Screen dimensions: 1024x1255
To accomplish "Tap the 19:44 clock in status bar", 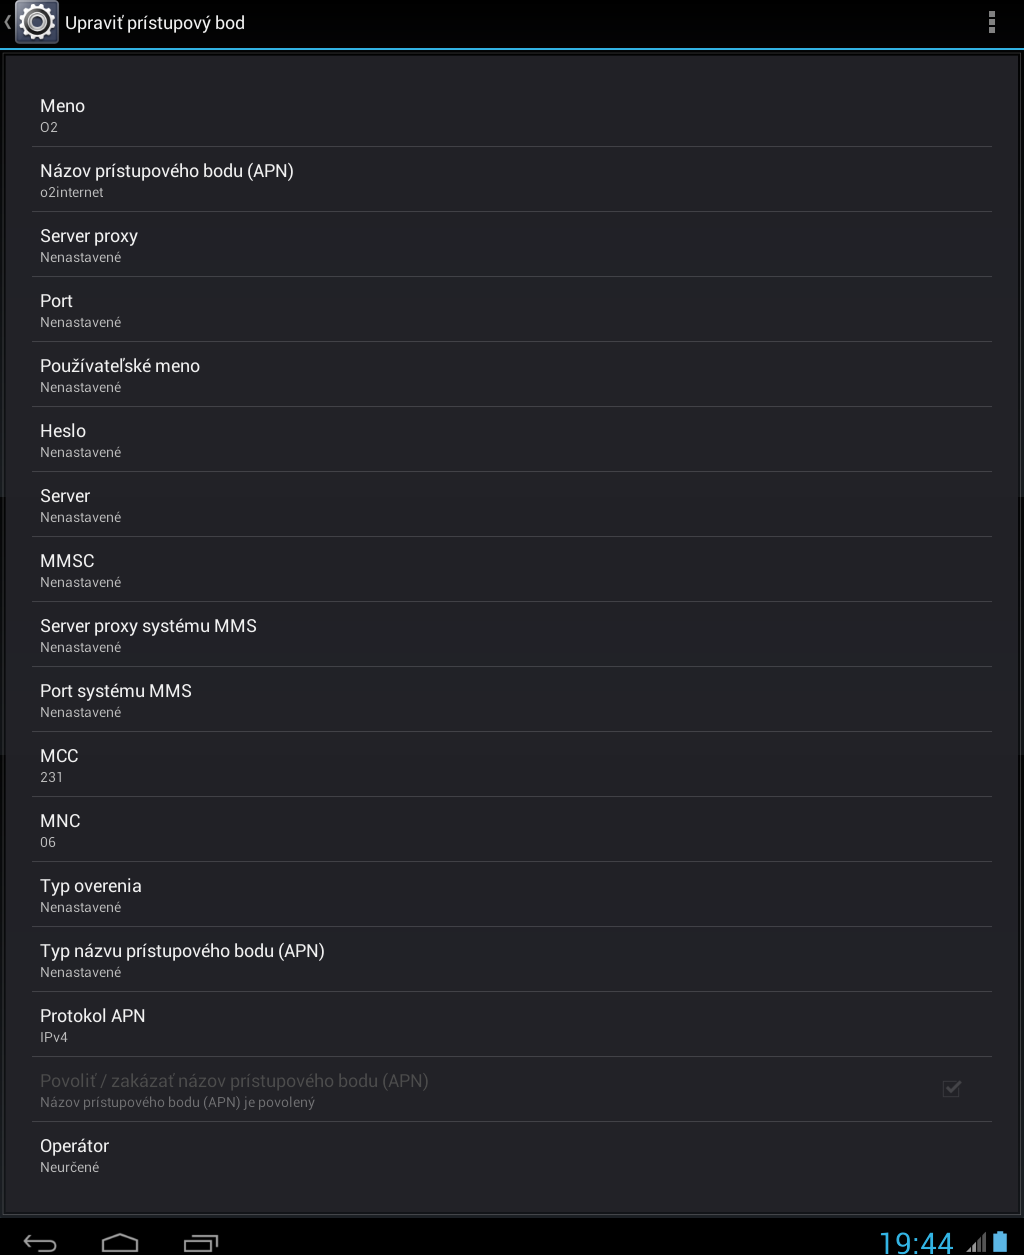I will pyautogui.click(x=916, y=1243).
